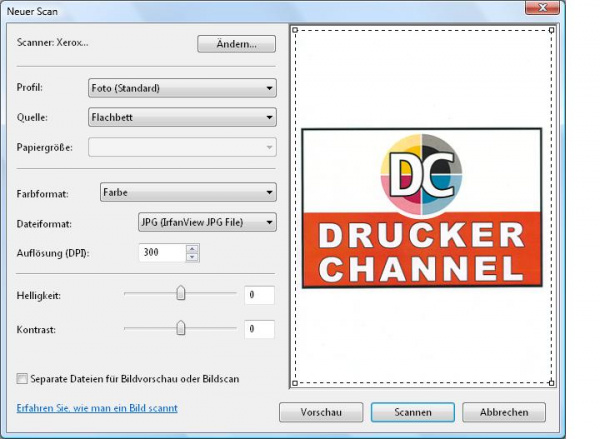600x439 pixels.
Task: Open the Profil dropdown
Action: click(182, 88)
